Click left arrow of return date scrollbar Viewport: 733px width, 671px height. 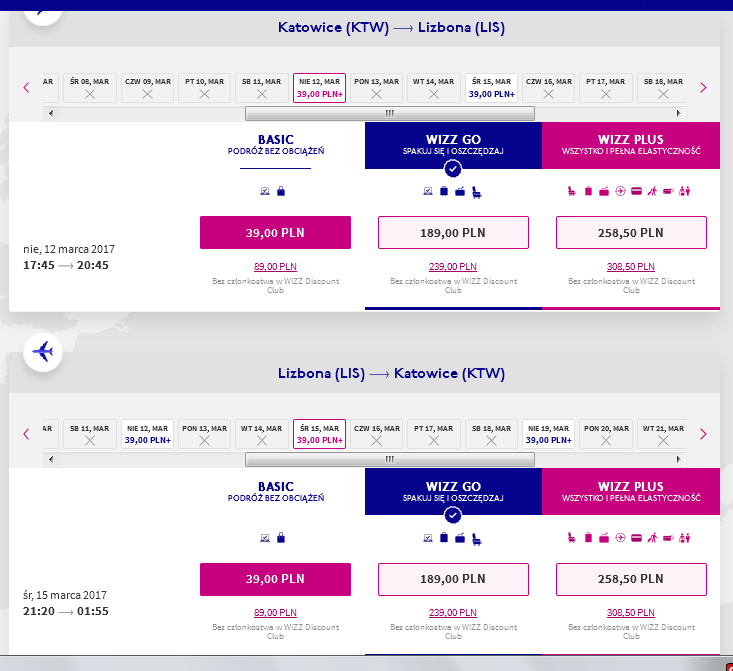[50, 459]
